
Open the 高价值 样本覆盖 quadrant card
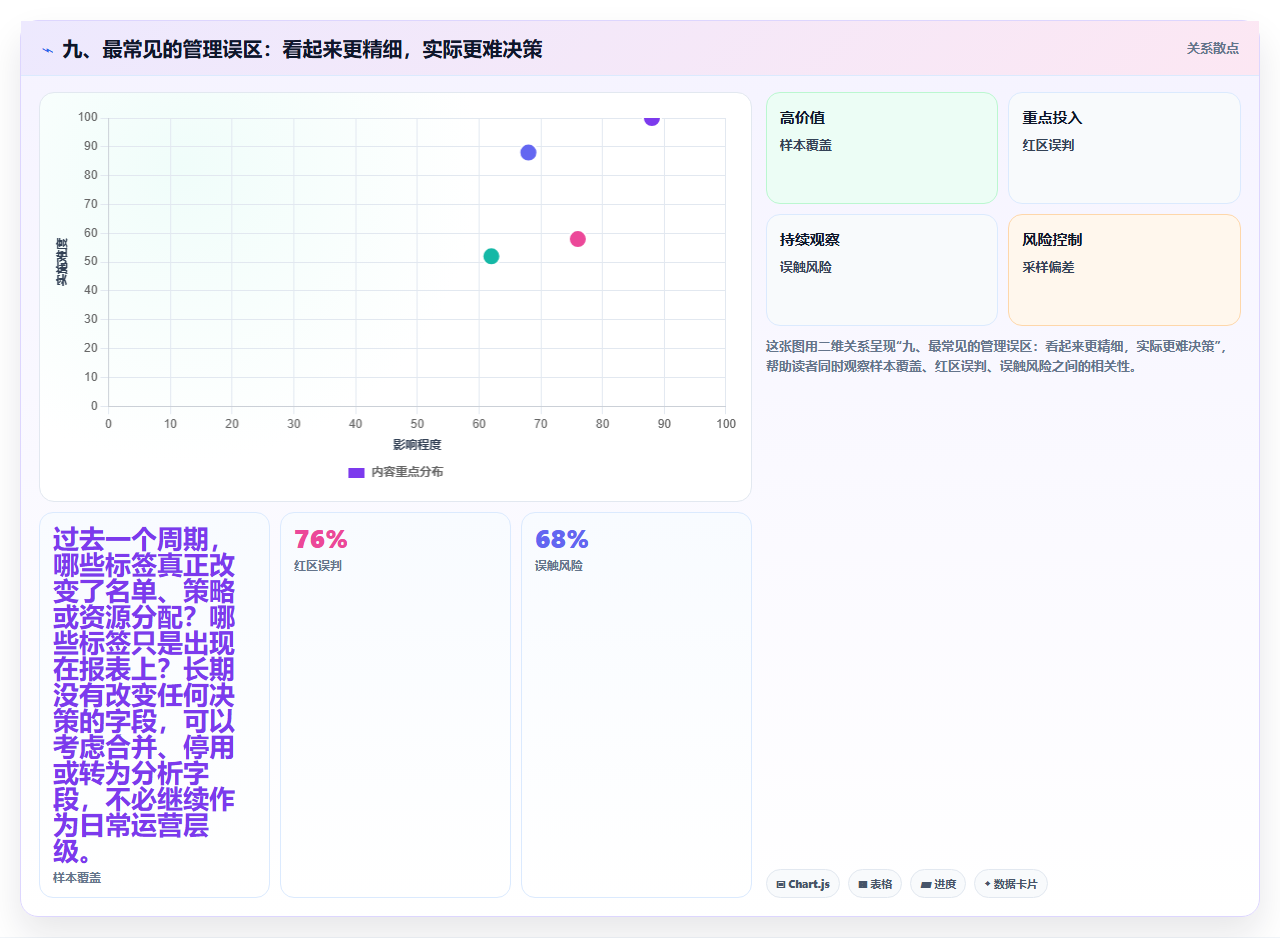[882, 148]
